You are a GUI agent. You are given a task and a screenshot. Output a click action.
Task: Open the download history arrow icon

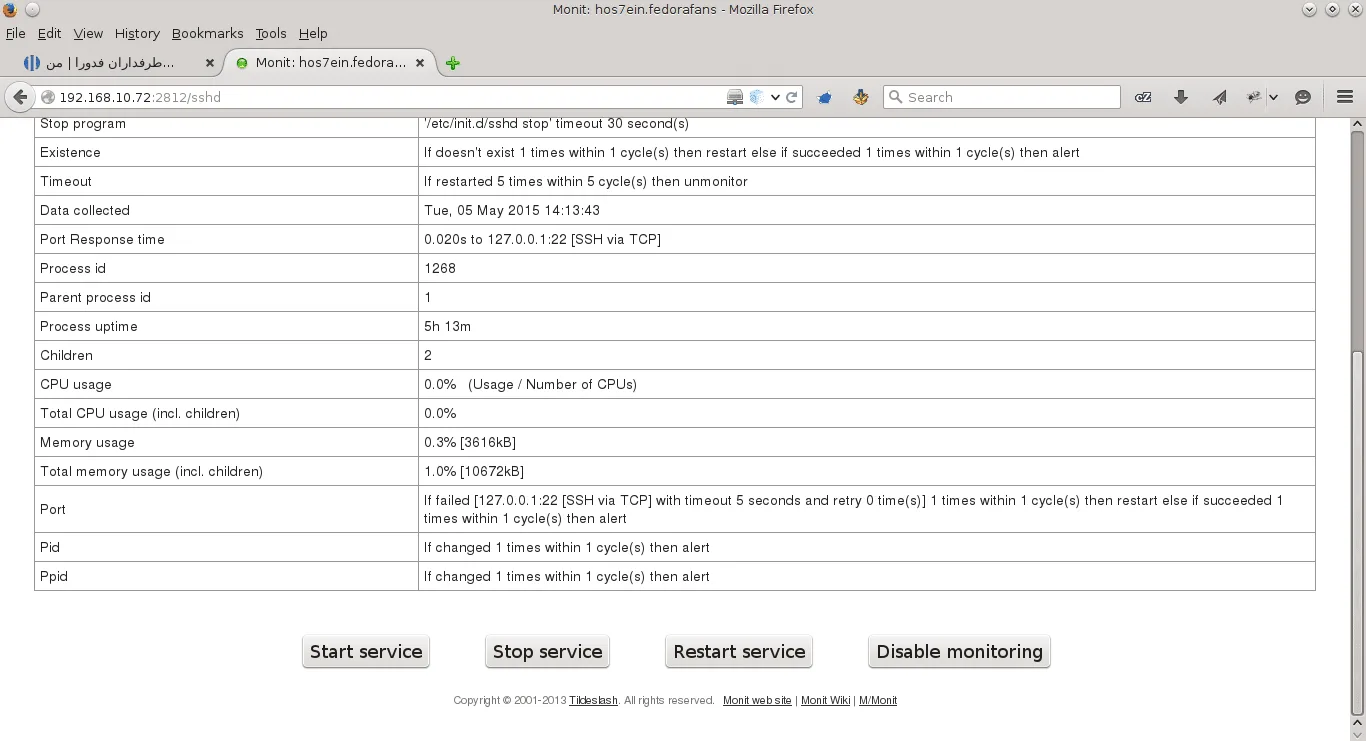(x=1181, y=97)
